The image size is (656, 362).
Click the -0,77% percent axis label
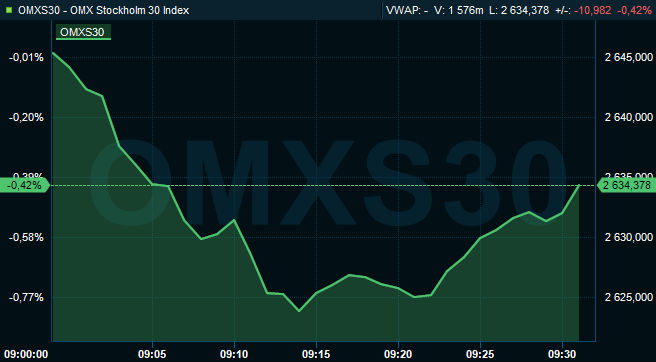pyautogui.click(x=26, y=298)
